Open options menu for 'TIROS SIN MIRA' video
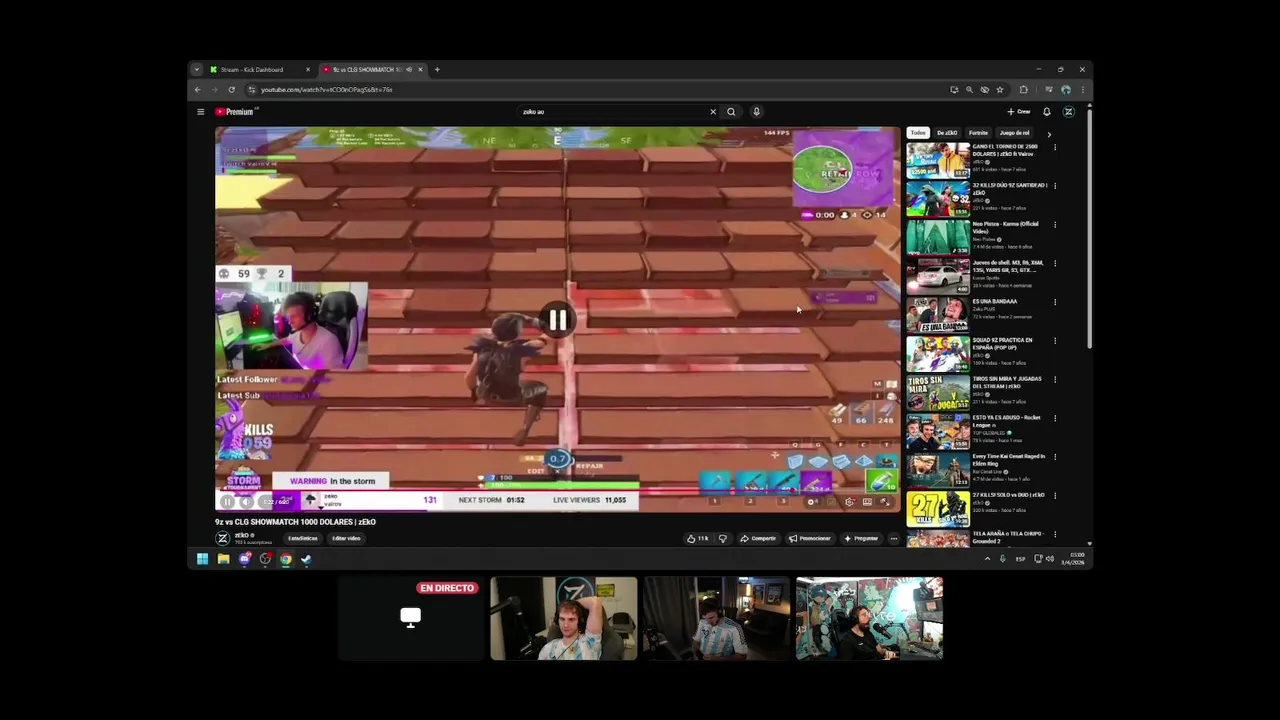 point(1054,379)
